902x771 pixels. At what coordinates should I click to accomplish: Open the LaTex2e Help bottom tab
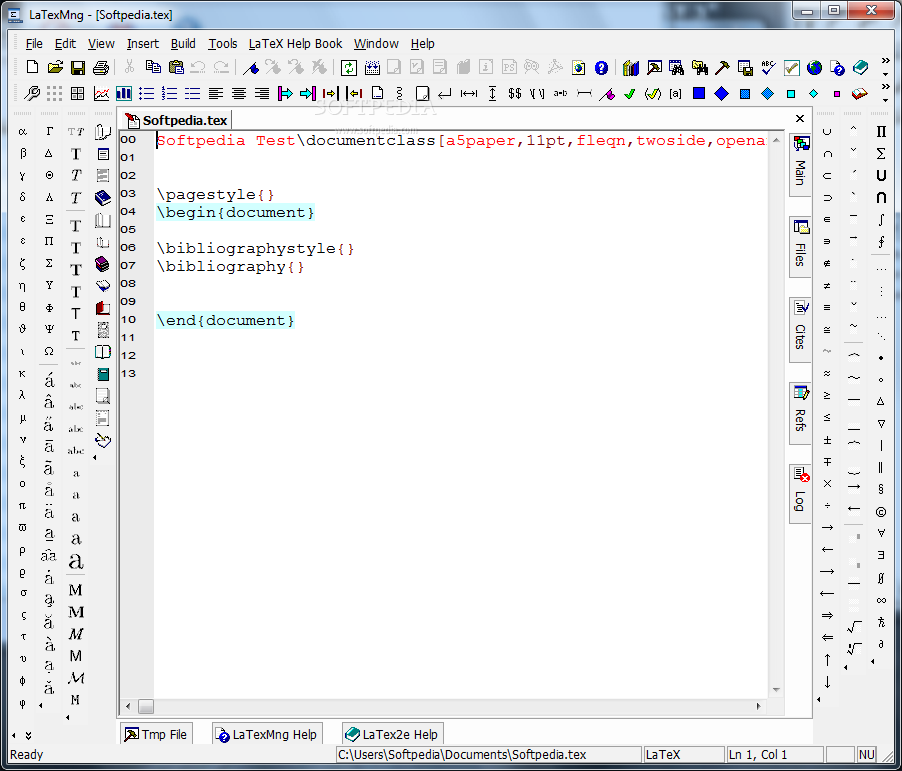[x=392, y=734]
